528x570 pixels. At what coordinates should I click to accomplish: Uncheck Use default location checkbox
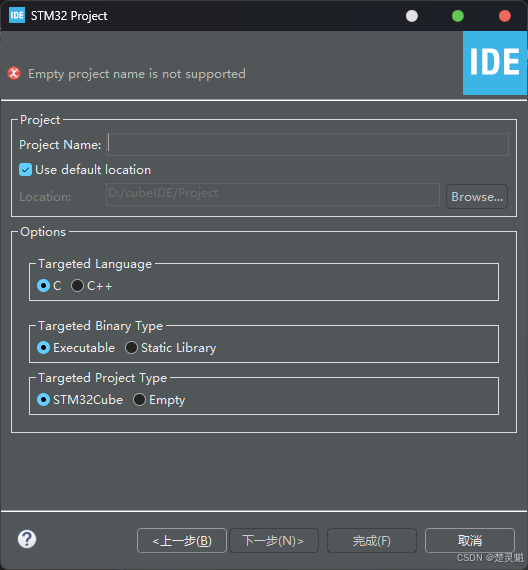25,170
